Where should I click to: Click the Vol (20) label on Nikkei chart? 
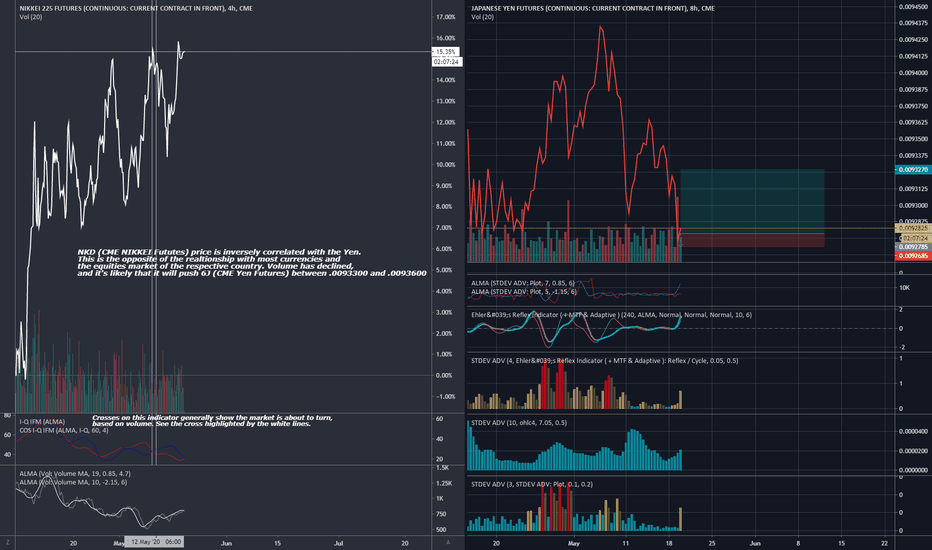click(31, 17)
